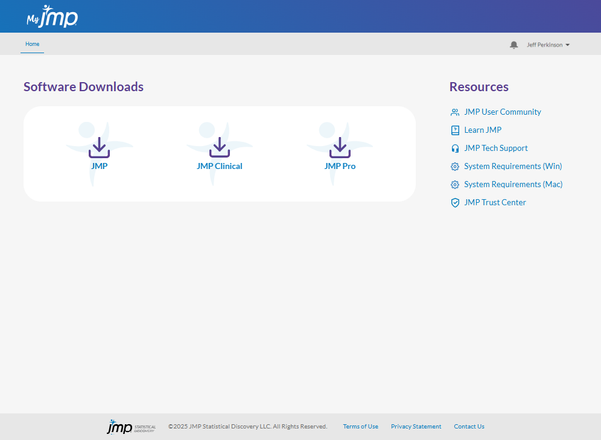Visit the JMP User Community link

coord(502,112)
